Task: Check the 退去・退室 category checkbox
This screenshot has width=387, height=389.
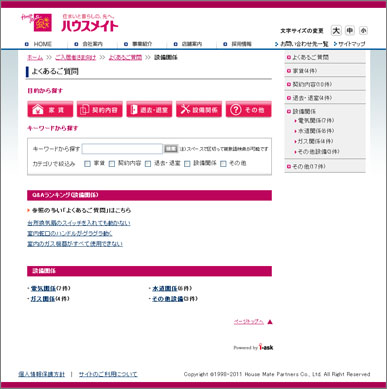Action: click(x=148, y=164)
